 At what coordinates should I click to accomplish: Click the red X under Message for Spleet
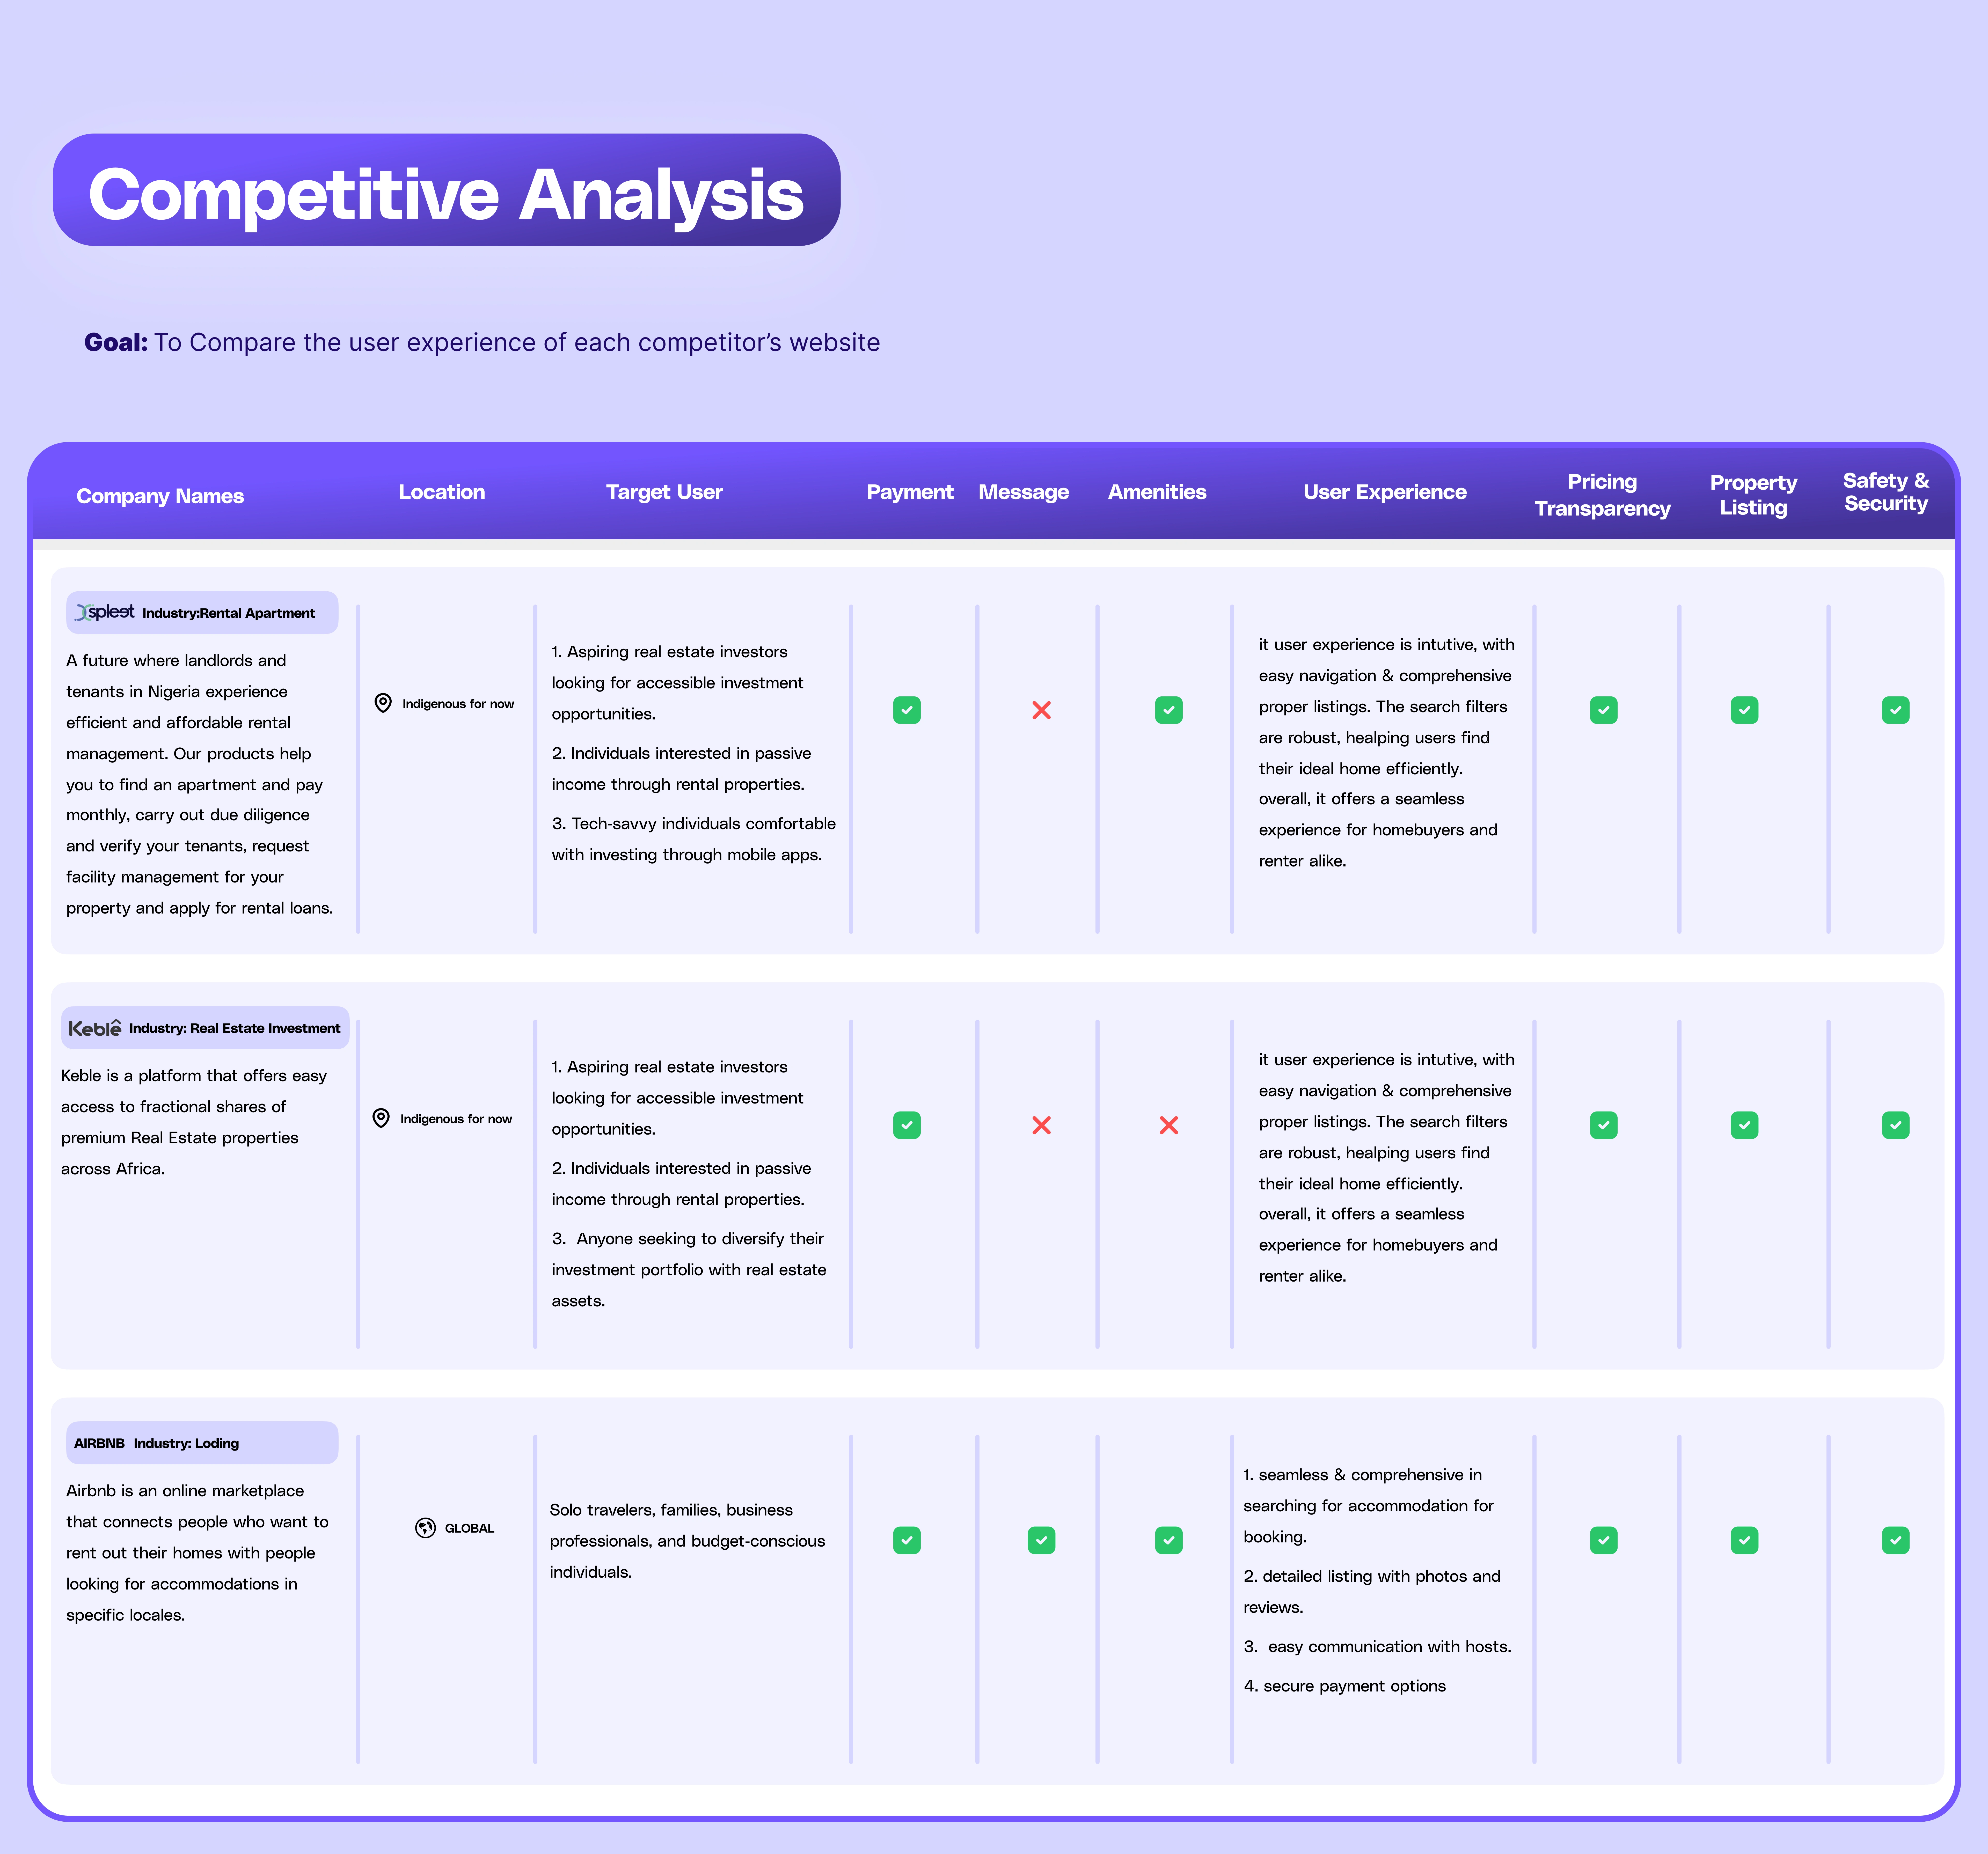[x=1041, y=710]
